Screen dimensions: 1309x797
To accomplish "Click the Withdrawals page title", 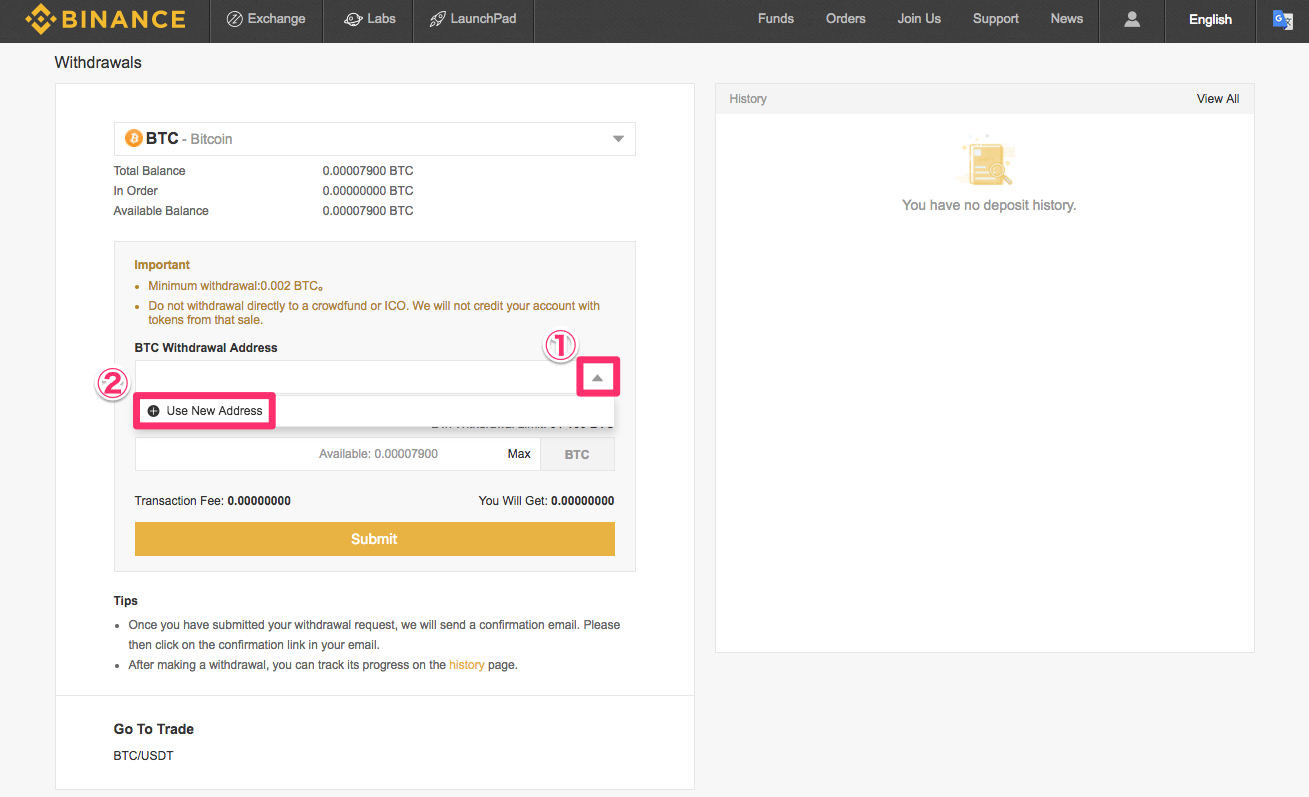I will (x=98, y=62).
